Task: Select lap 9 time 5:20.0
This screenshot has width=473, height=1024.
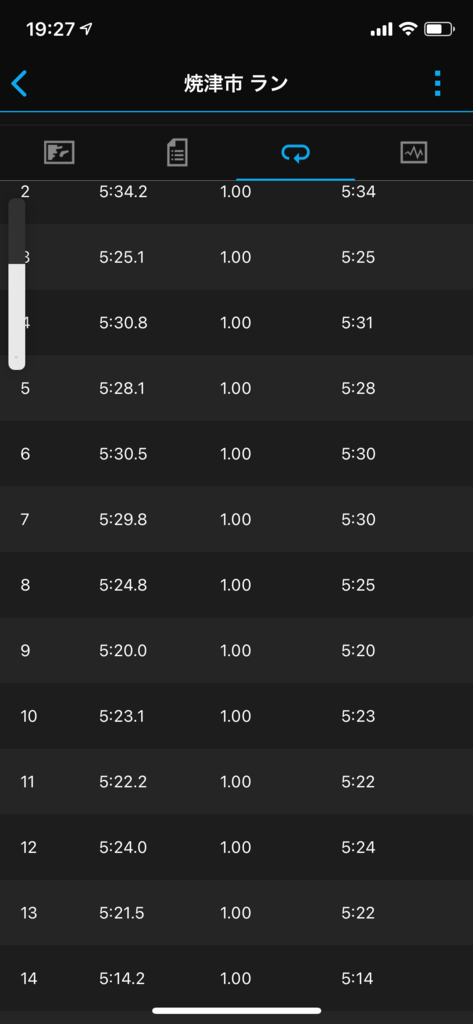Action: [x=123, y=650]
